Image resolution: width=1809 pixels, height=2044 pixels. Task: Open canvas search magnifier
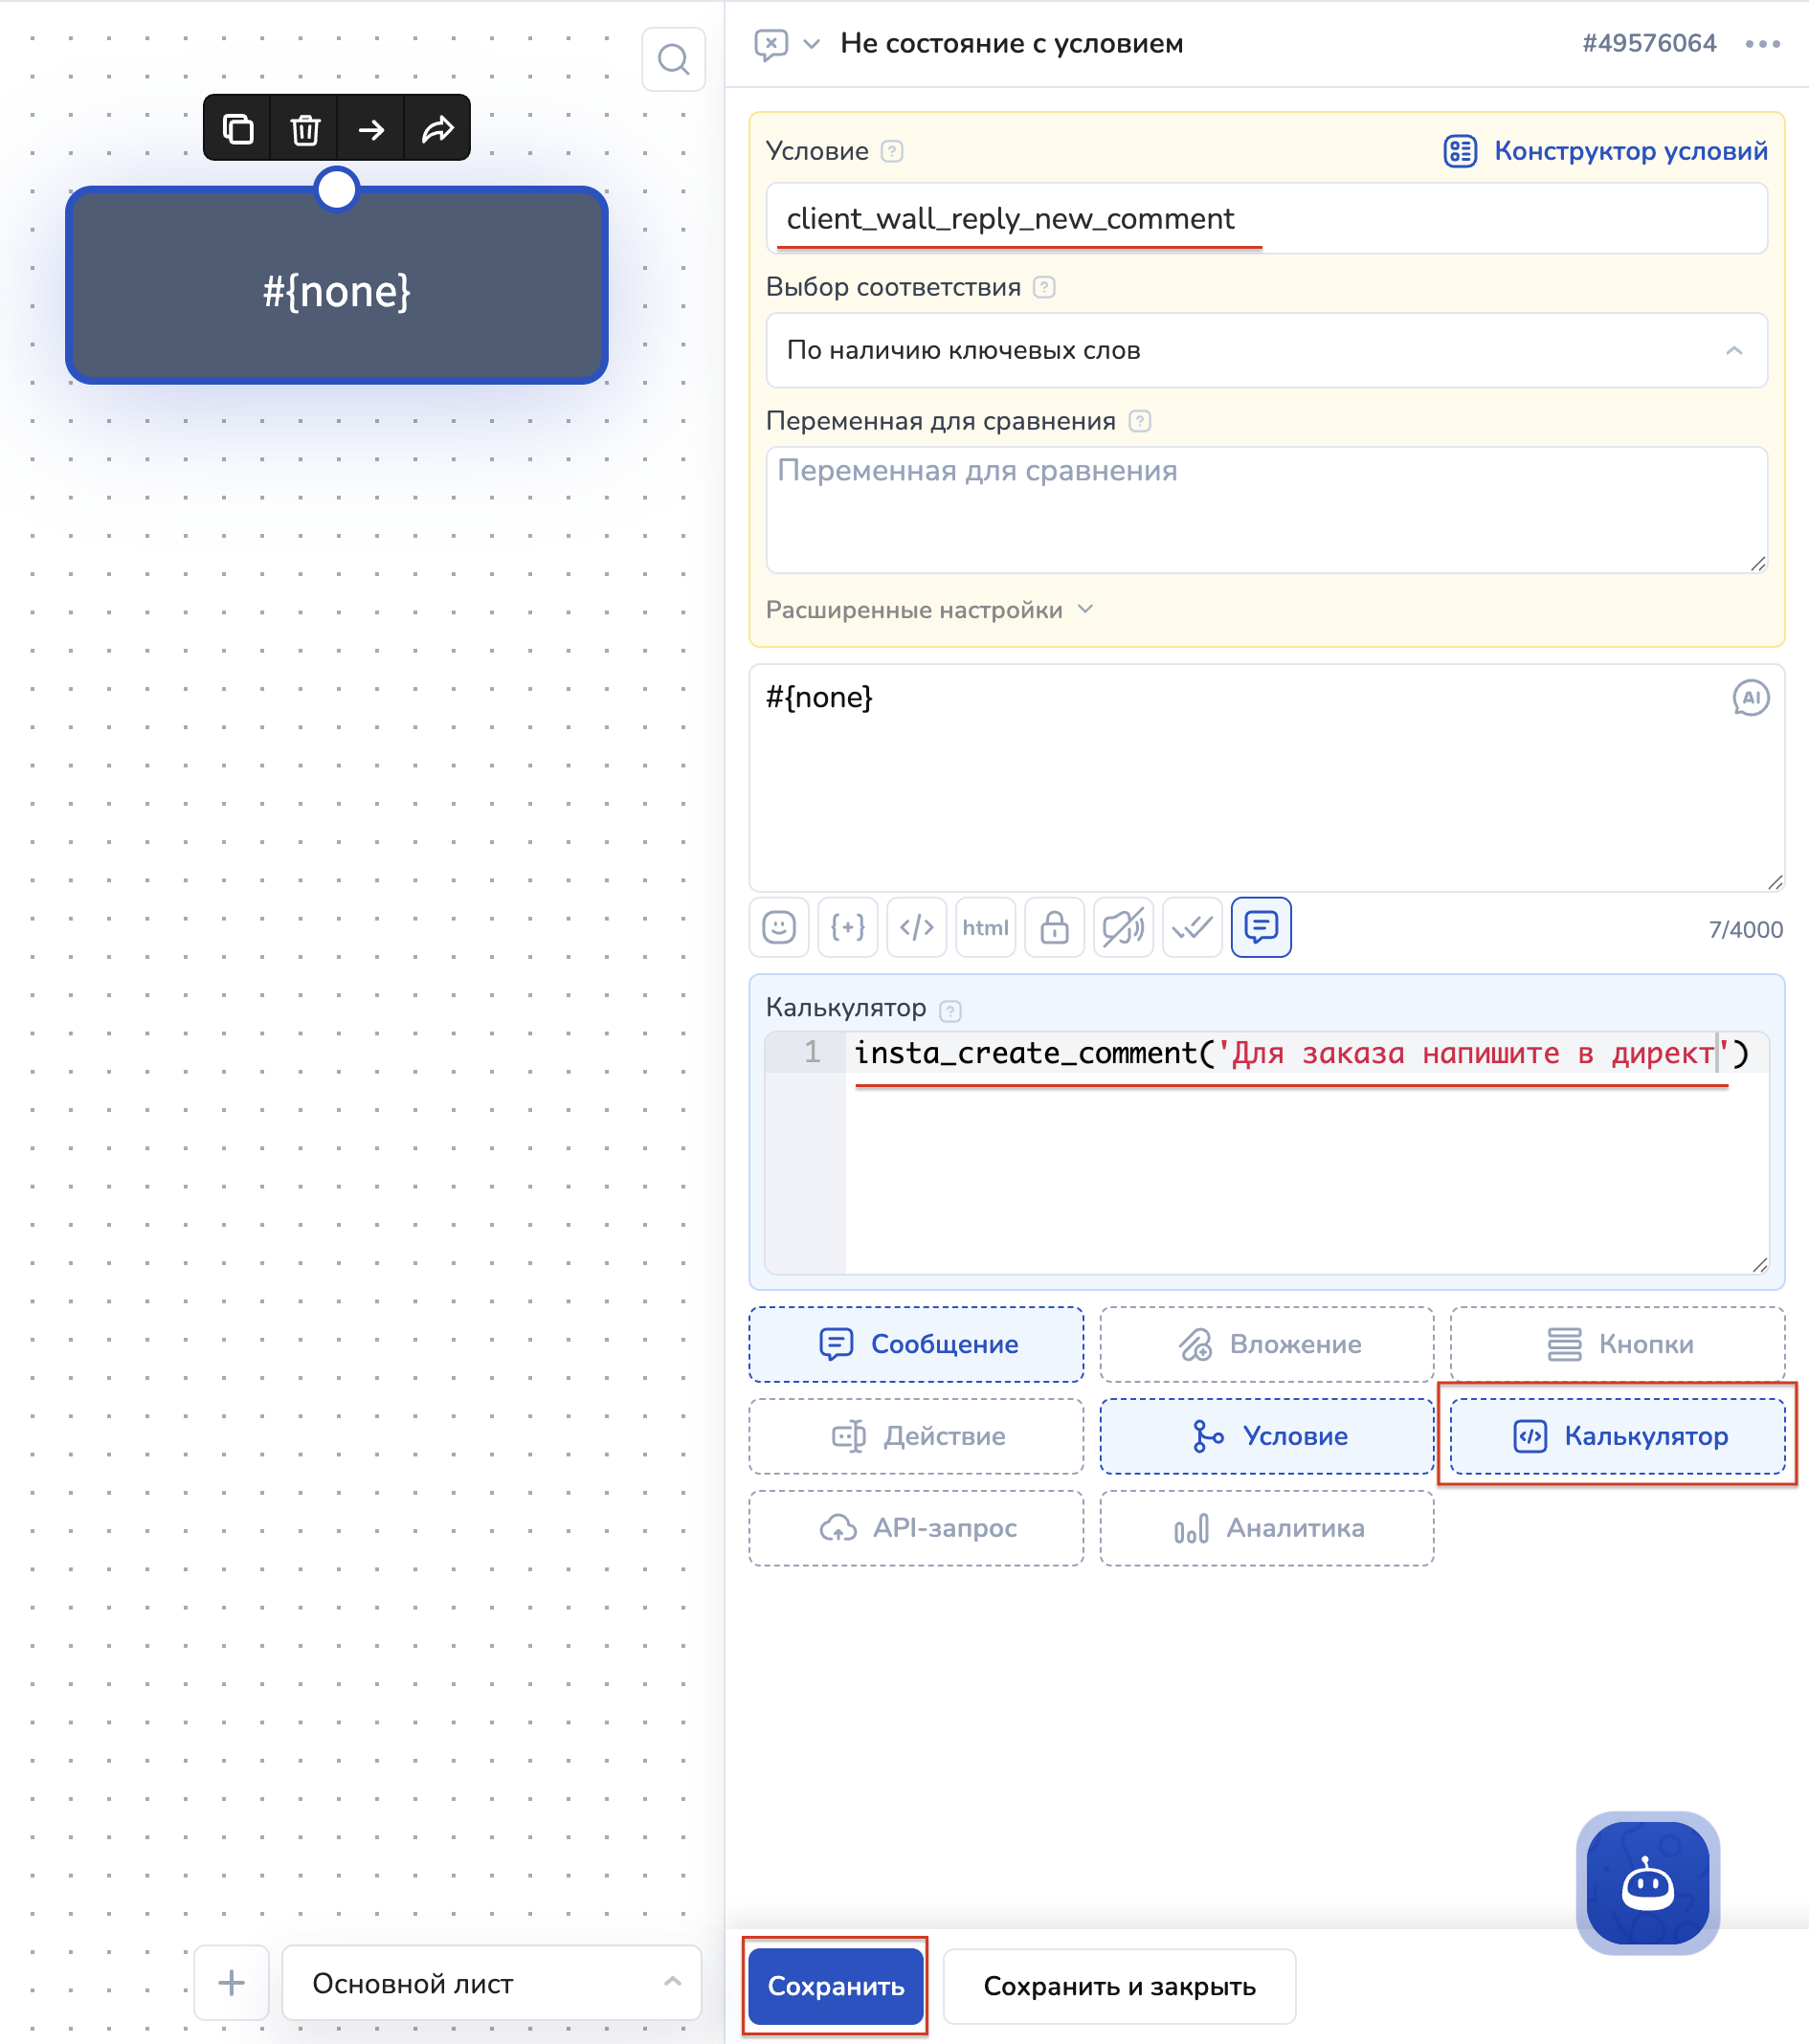pos(673,60)
